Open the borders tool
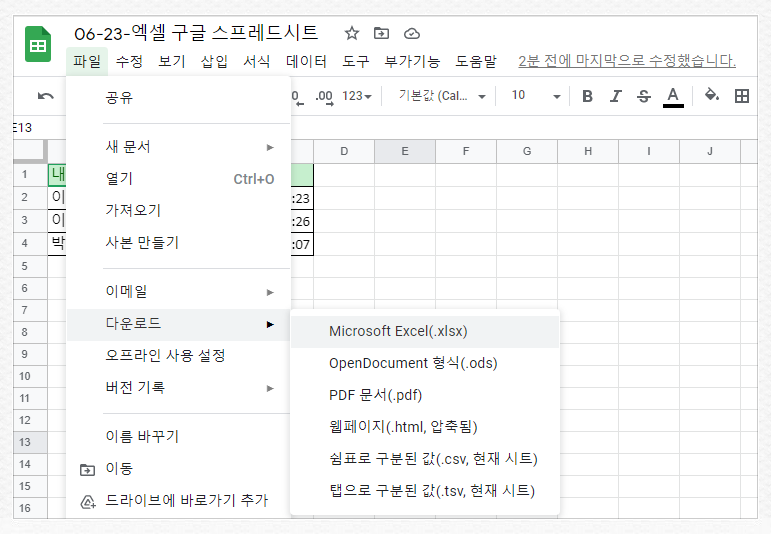The height and width of the screenshot is (534, 771). [x=741, y=96]
